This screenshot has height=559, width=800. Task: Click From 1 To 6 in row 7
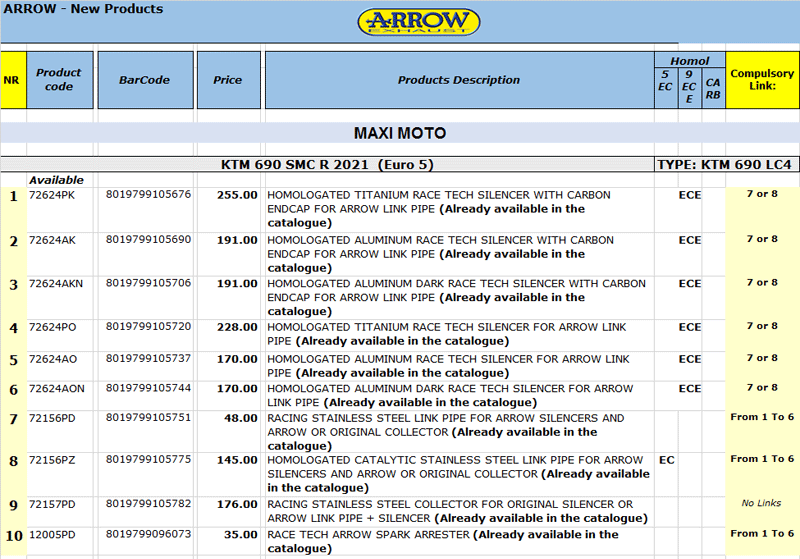(x=762, y=417)
